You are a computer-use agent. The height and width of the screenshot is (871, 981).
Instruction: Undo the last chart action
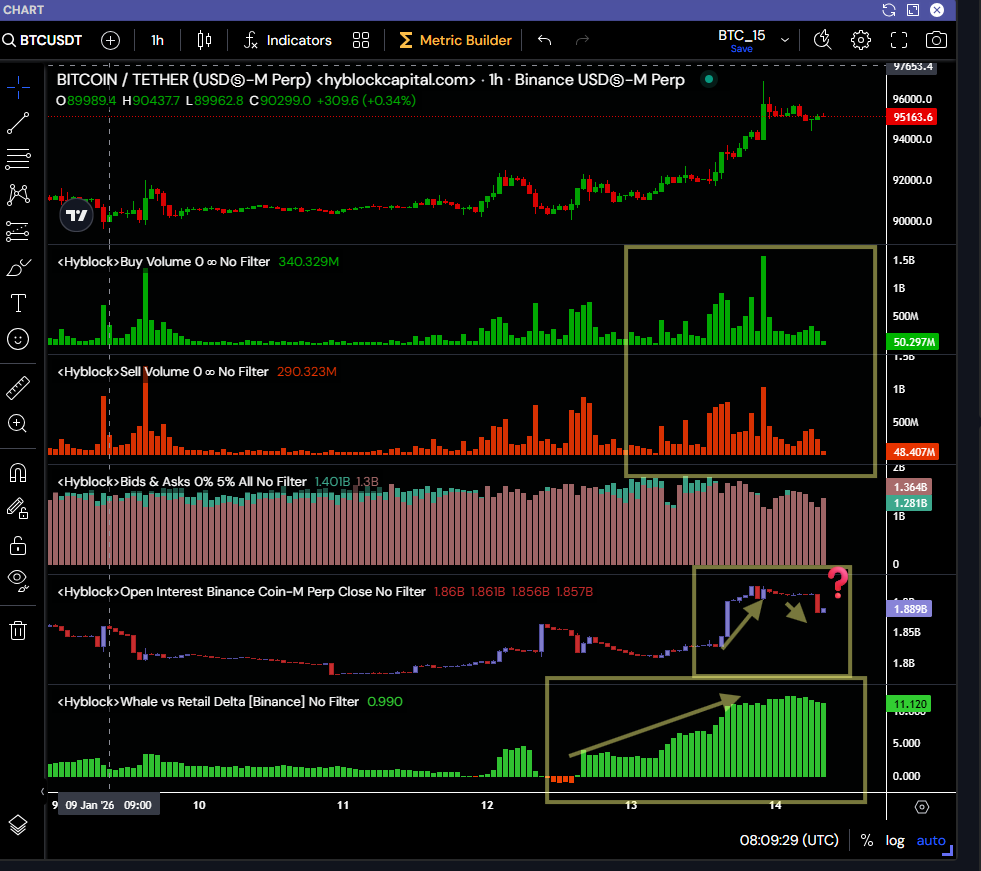click(x=544, y=41)
